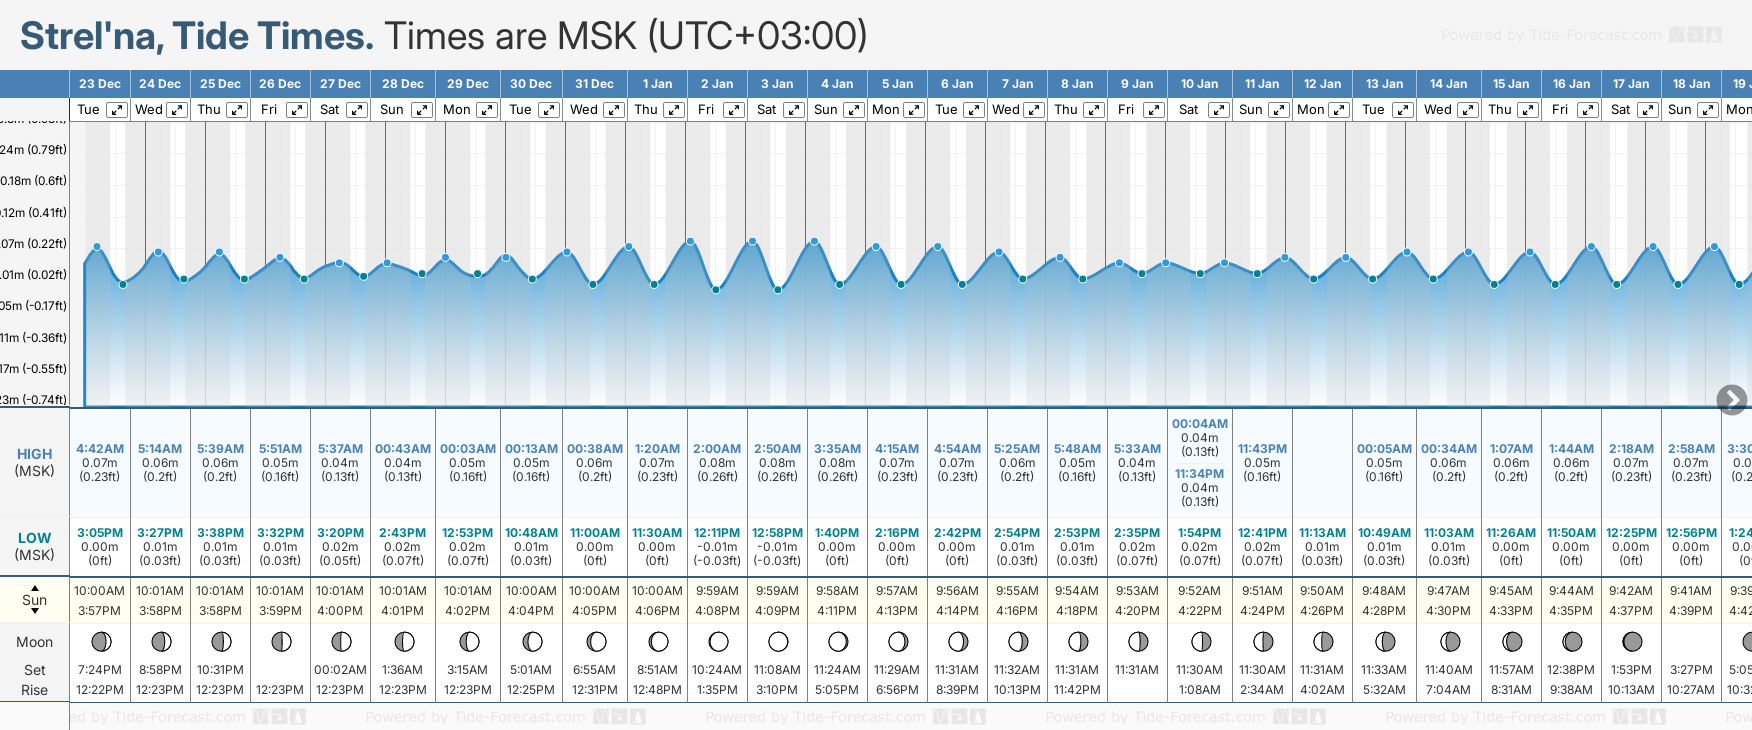
Task: Select the moon phase icon under 23 Dec
Action: click(101, 641)
